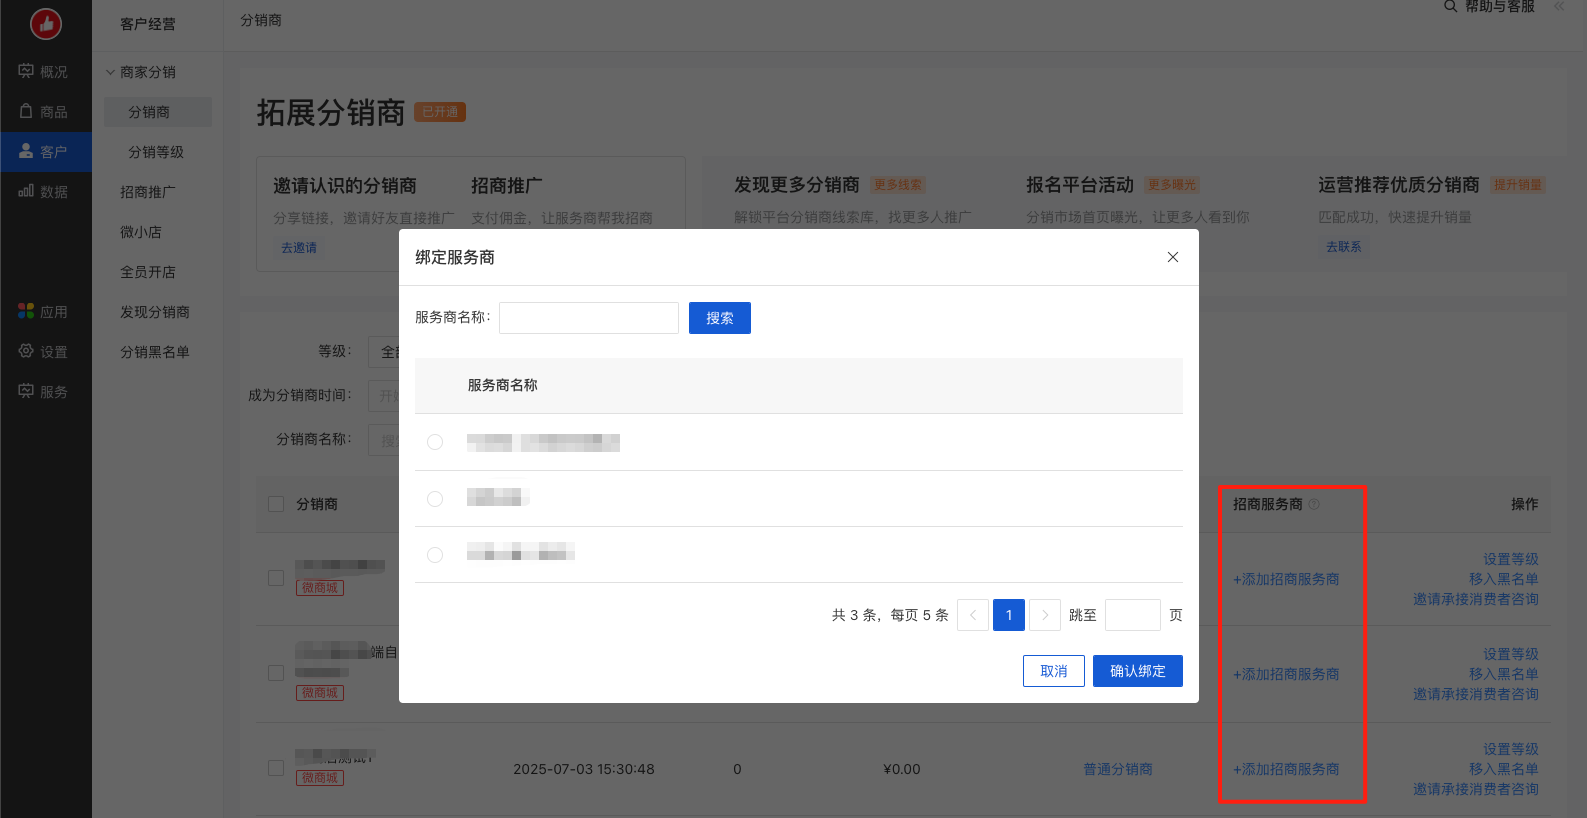The width and height of the screenshot is (1587, 818).
Task: Select the first service provider radio button
Action: 435,442
